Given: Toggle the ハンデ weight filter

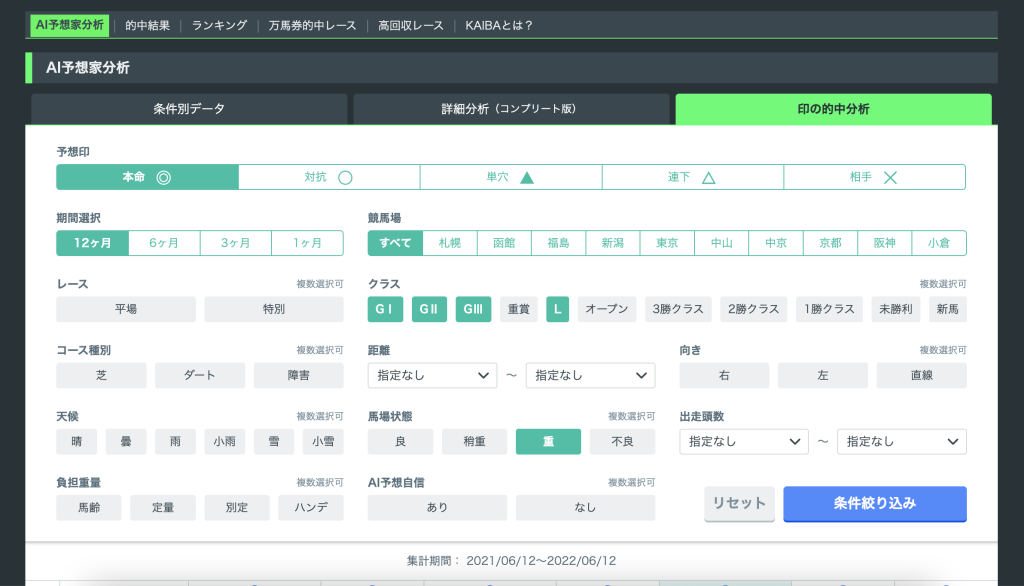Looking at the screenshot, I should tap(311, 508).
